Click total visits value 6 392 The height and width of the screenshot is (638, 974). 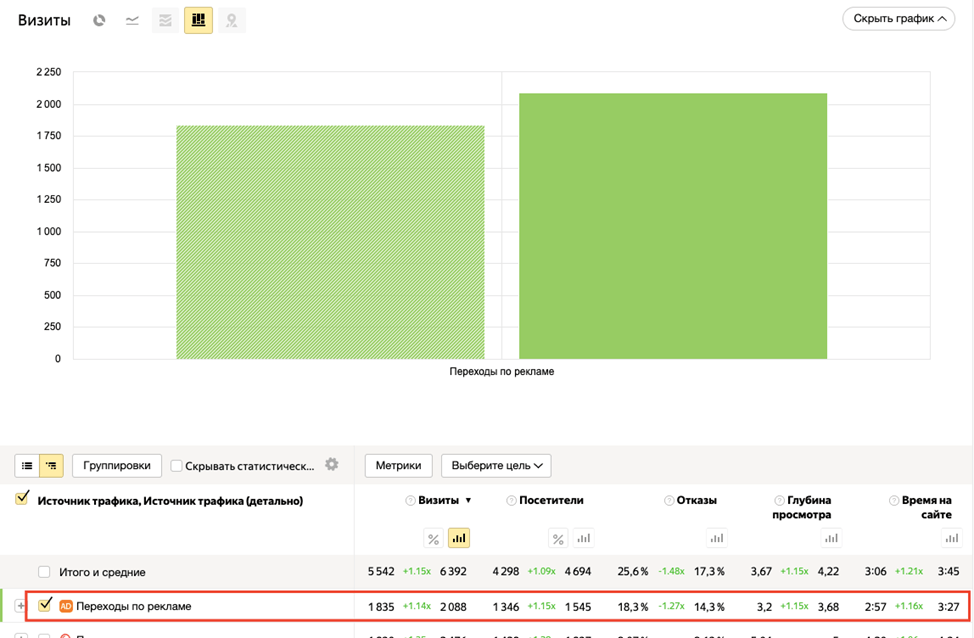tap(453, 572)
